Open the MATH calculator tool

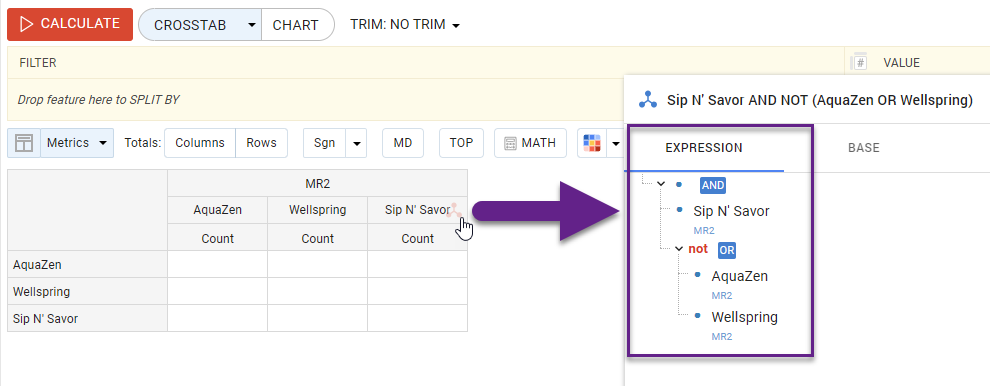coord(530,143)
